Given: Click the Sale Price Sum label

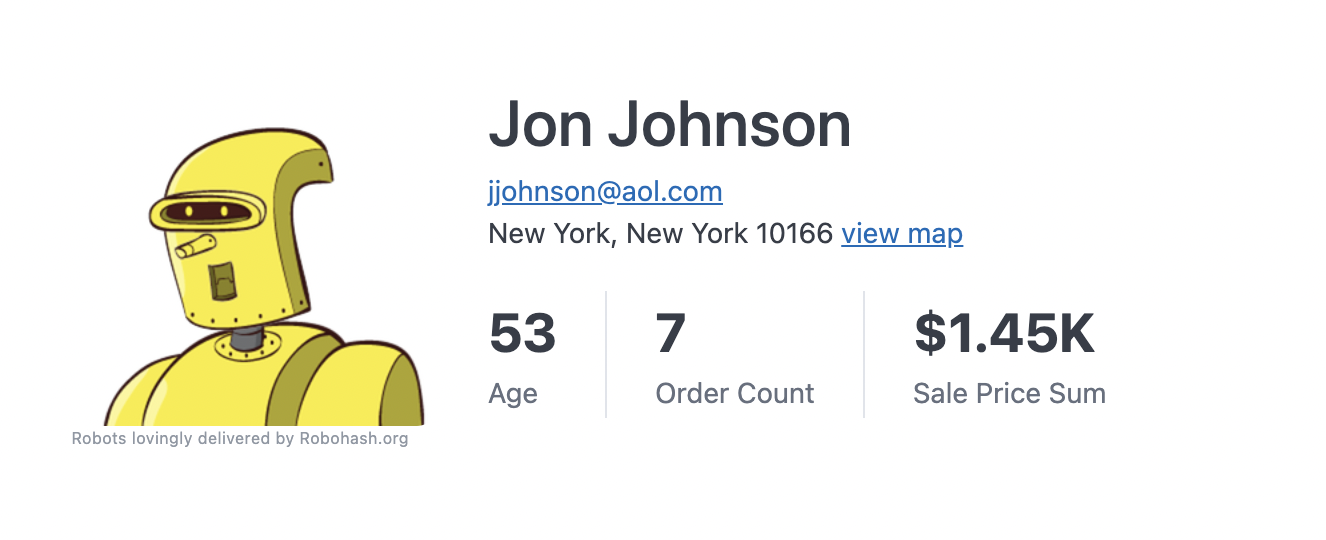Looking at the screenshot, I should coord(1009,394).
